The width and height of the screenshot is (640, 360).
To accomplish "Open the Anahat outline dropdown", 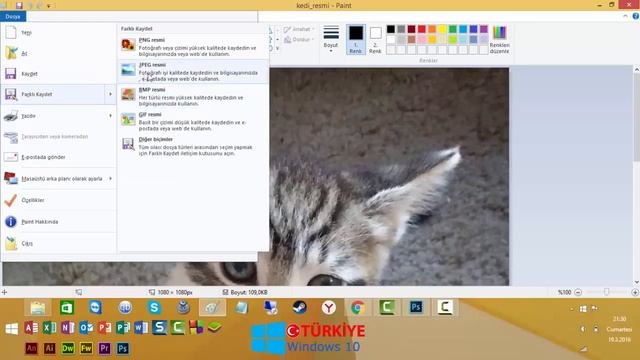I will [299, 29].
